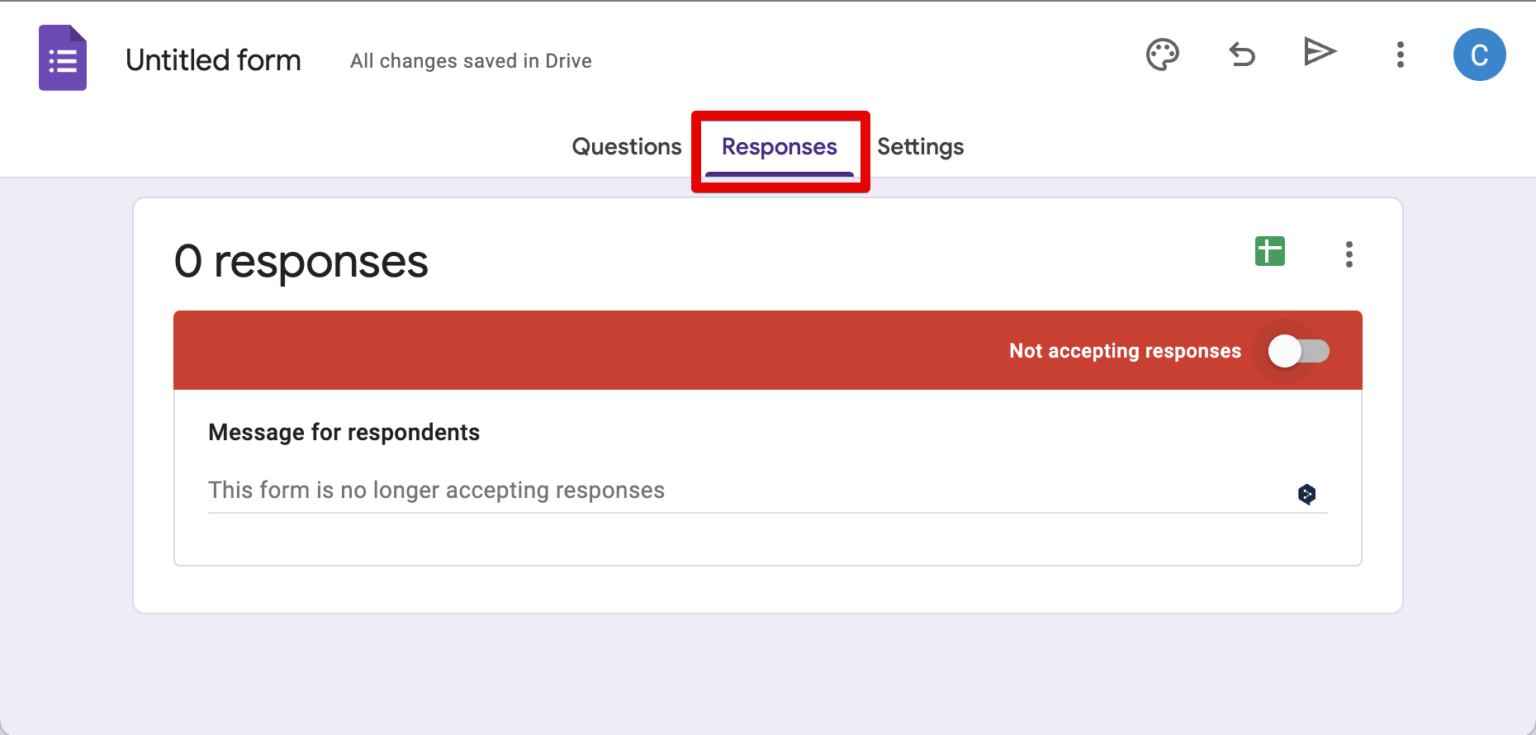The image size is (1536, 735).
Task: Open the responses card three-dot menu
Action: pyautogui.click(x=1349, y=255)
